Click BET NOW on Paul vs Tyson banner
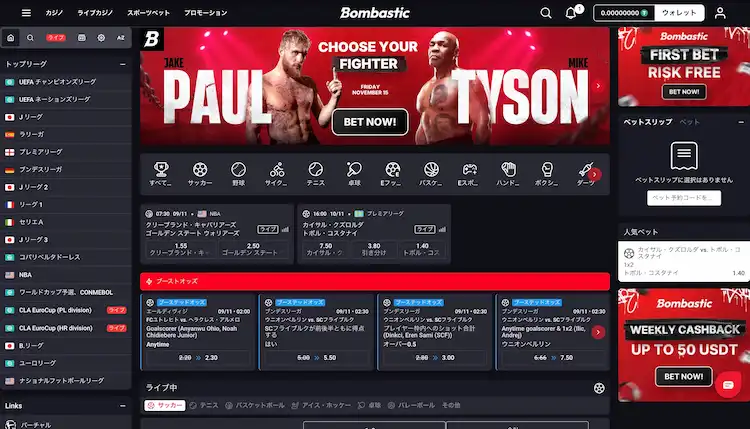 (x=370, y=122)
